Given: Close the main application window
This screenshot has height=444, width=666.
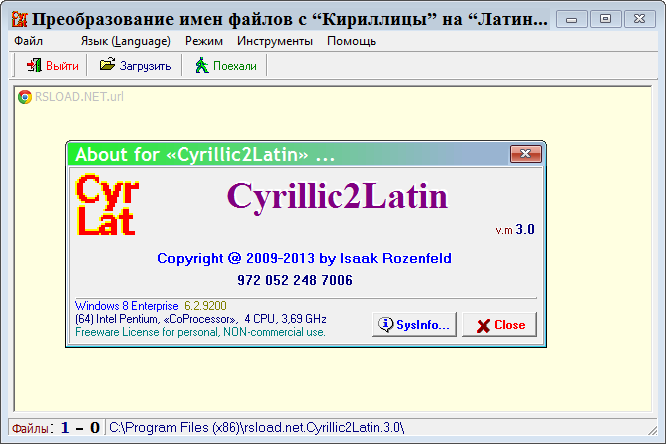Looking at the screenshot, I should [639, 19].
